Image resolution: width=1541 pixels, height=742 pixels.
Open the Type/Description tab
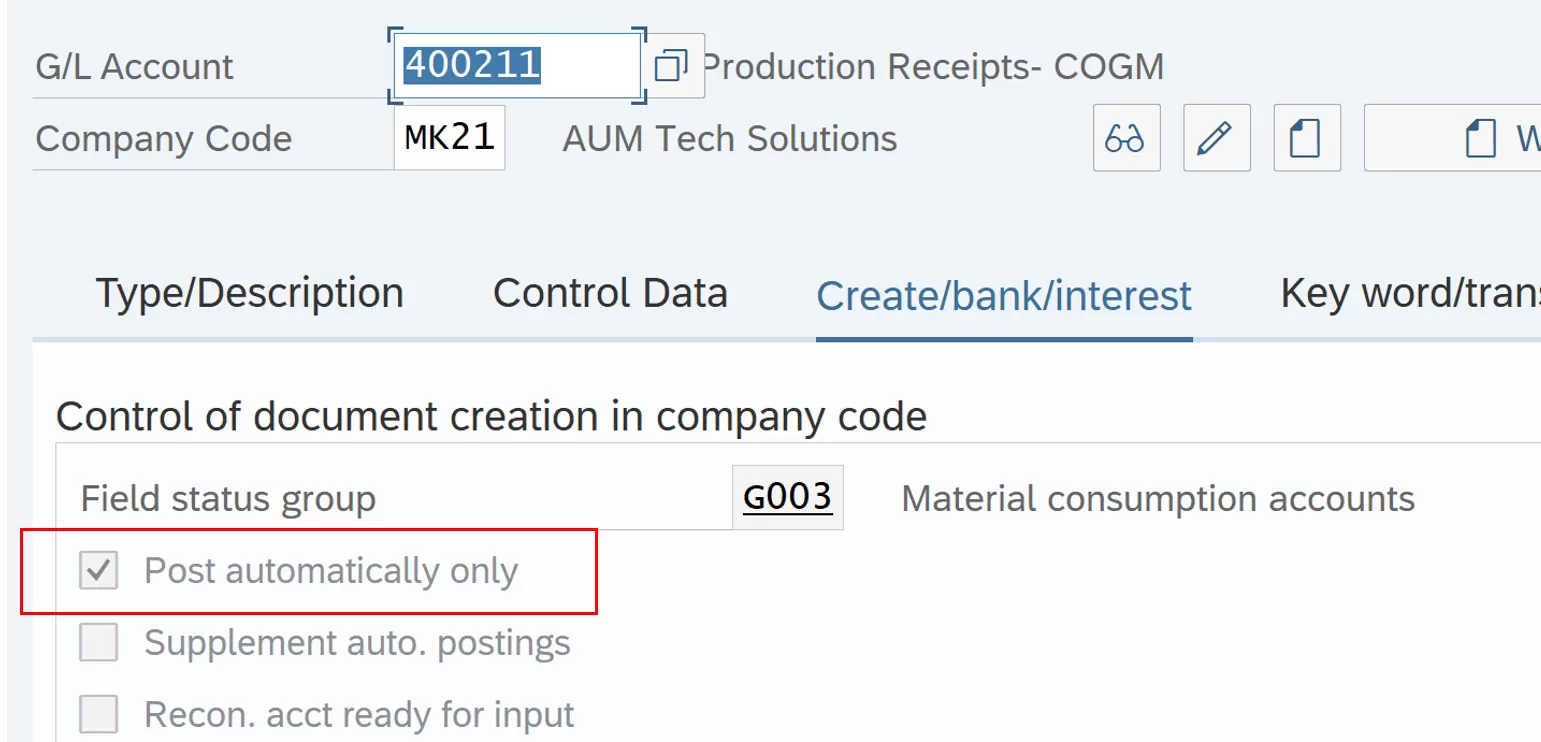pos(250,294)
